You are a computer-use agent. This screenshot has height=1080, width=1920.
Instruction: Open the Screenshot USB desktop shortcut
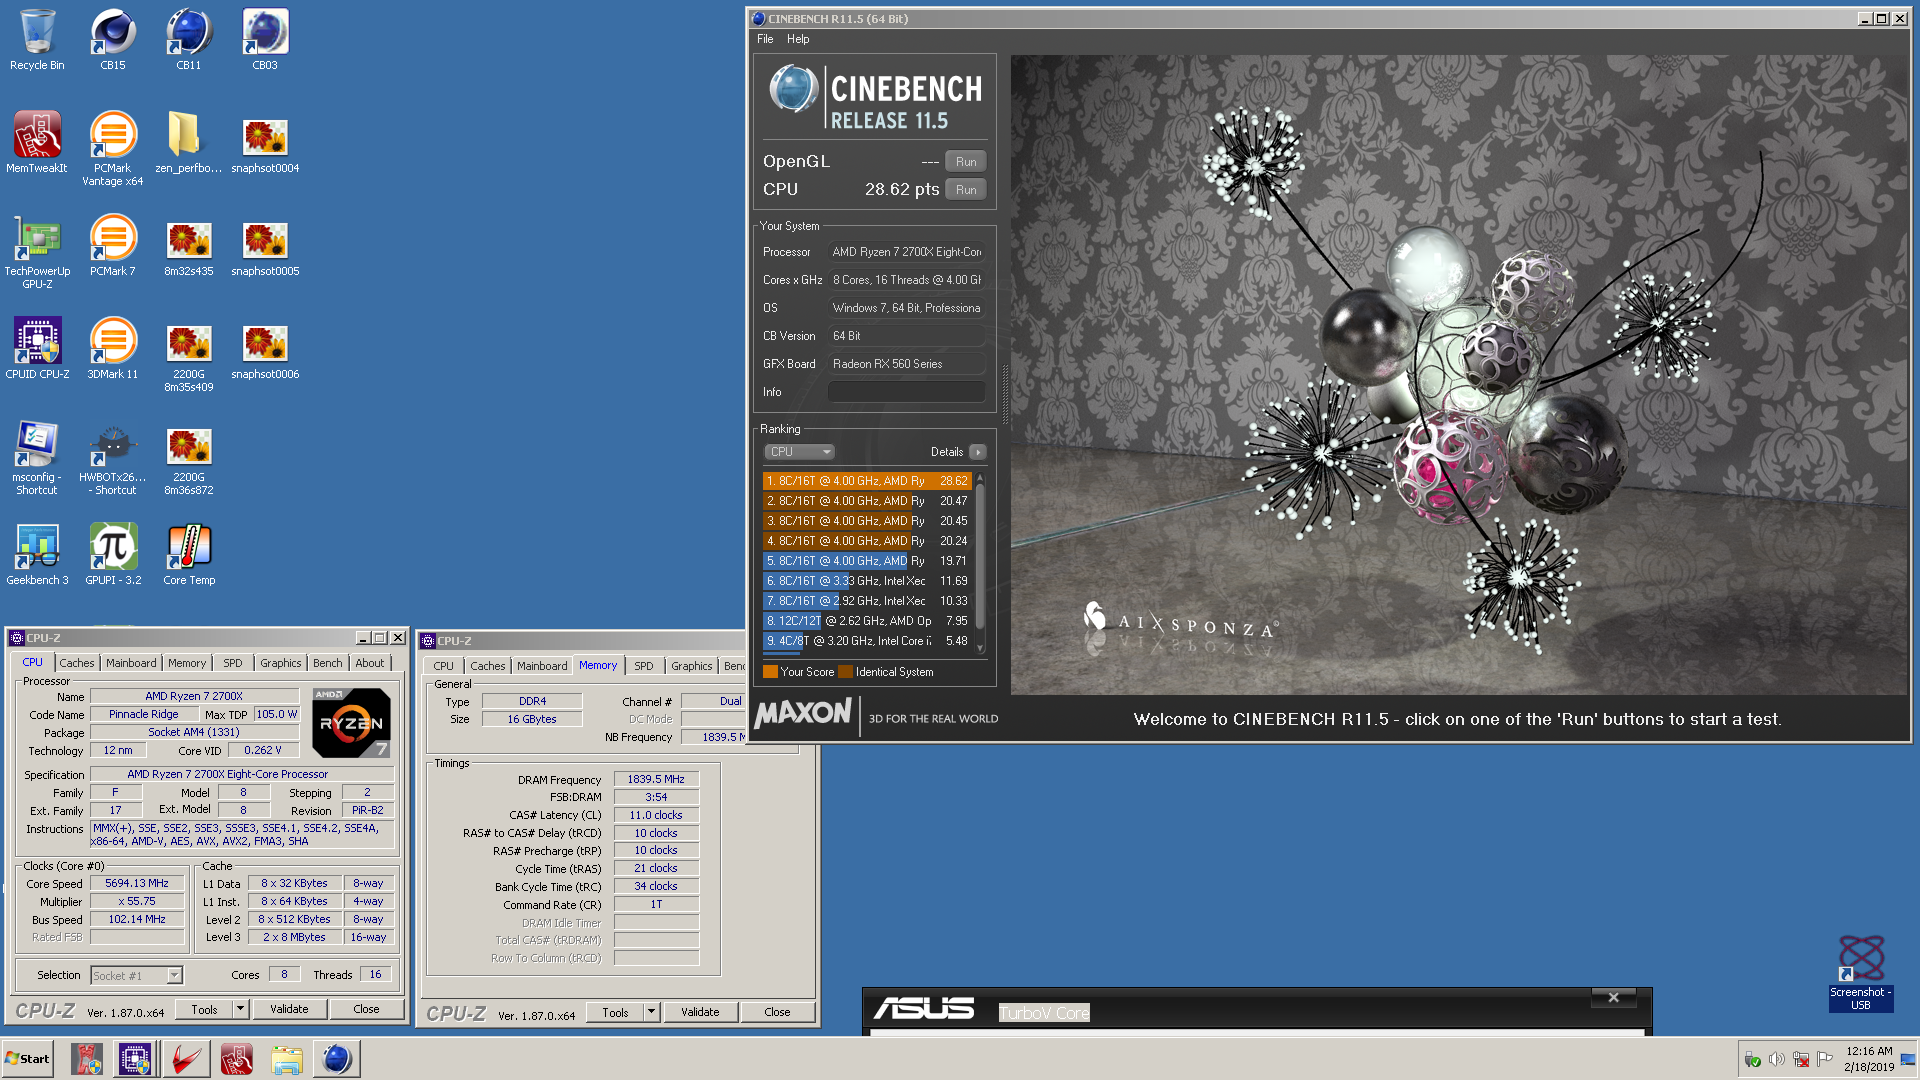coord(1861,973)
